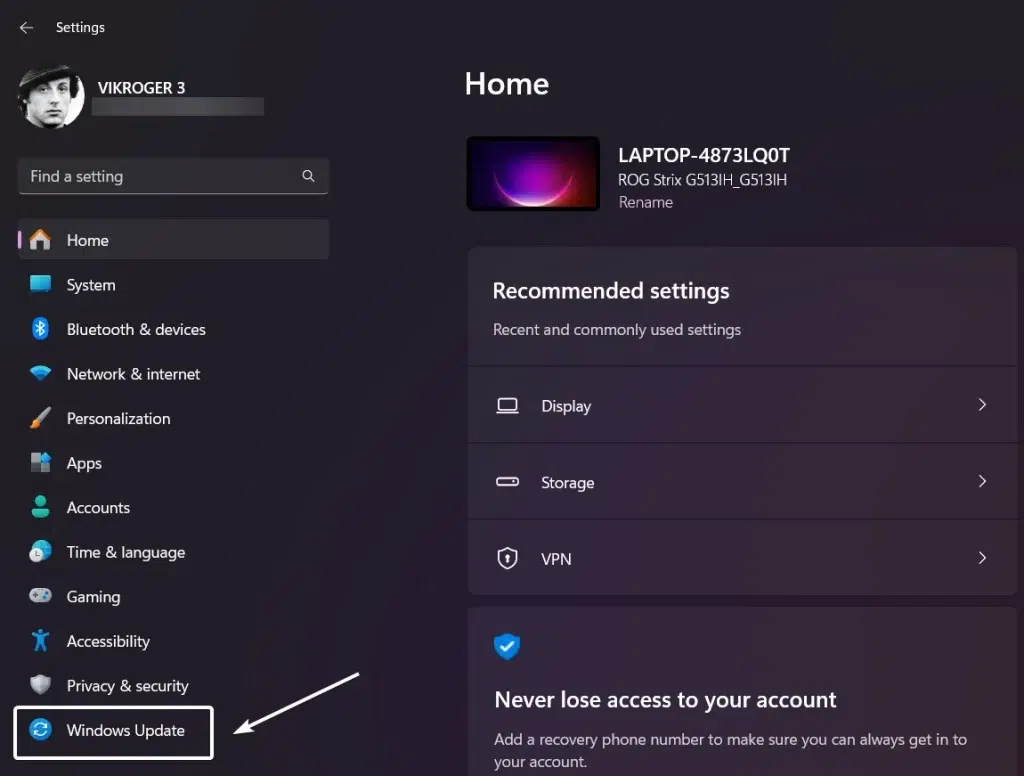Expand the Storage setting chevron
Screen dimensions: 1024x776
982,481
